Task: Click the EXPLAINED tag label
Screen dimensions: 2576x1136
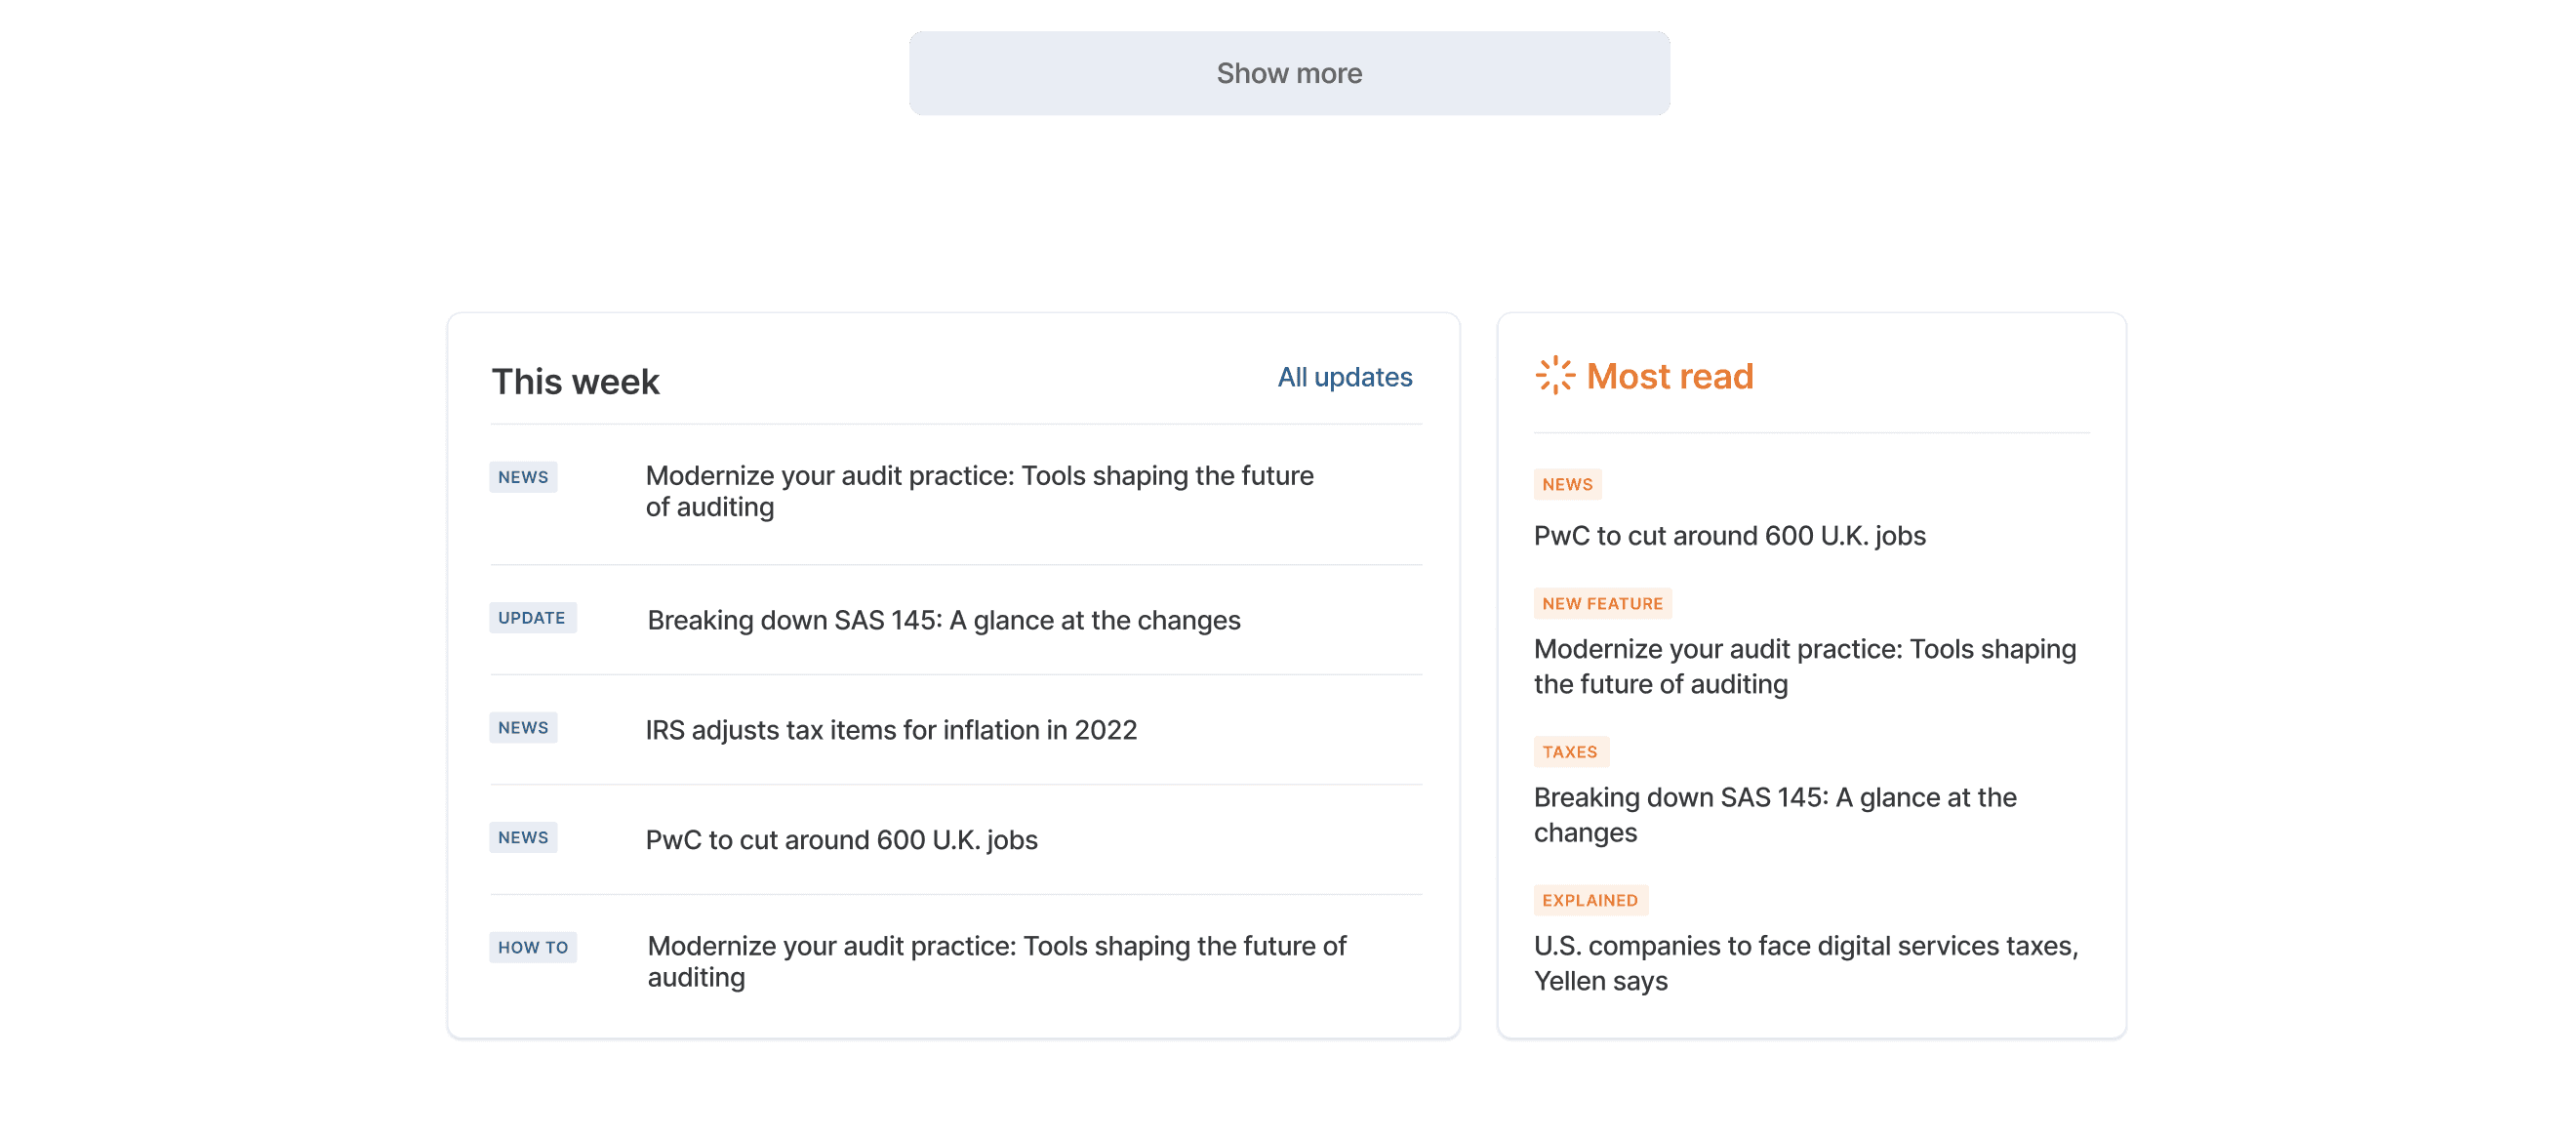Action: pos(1589,900)
